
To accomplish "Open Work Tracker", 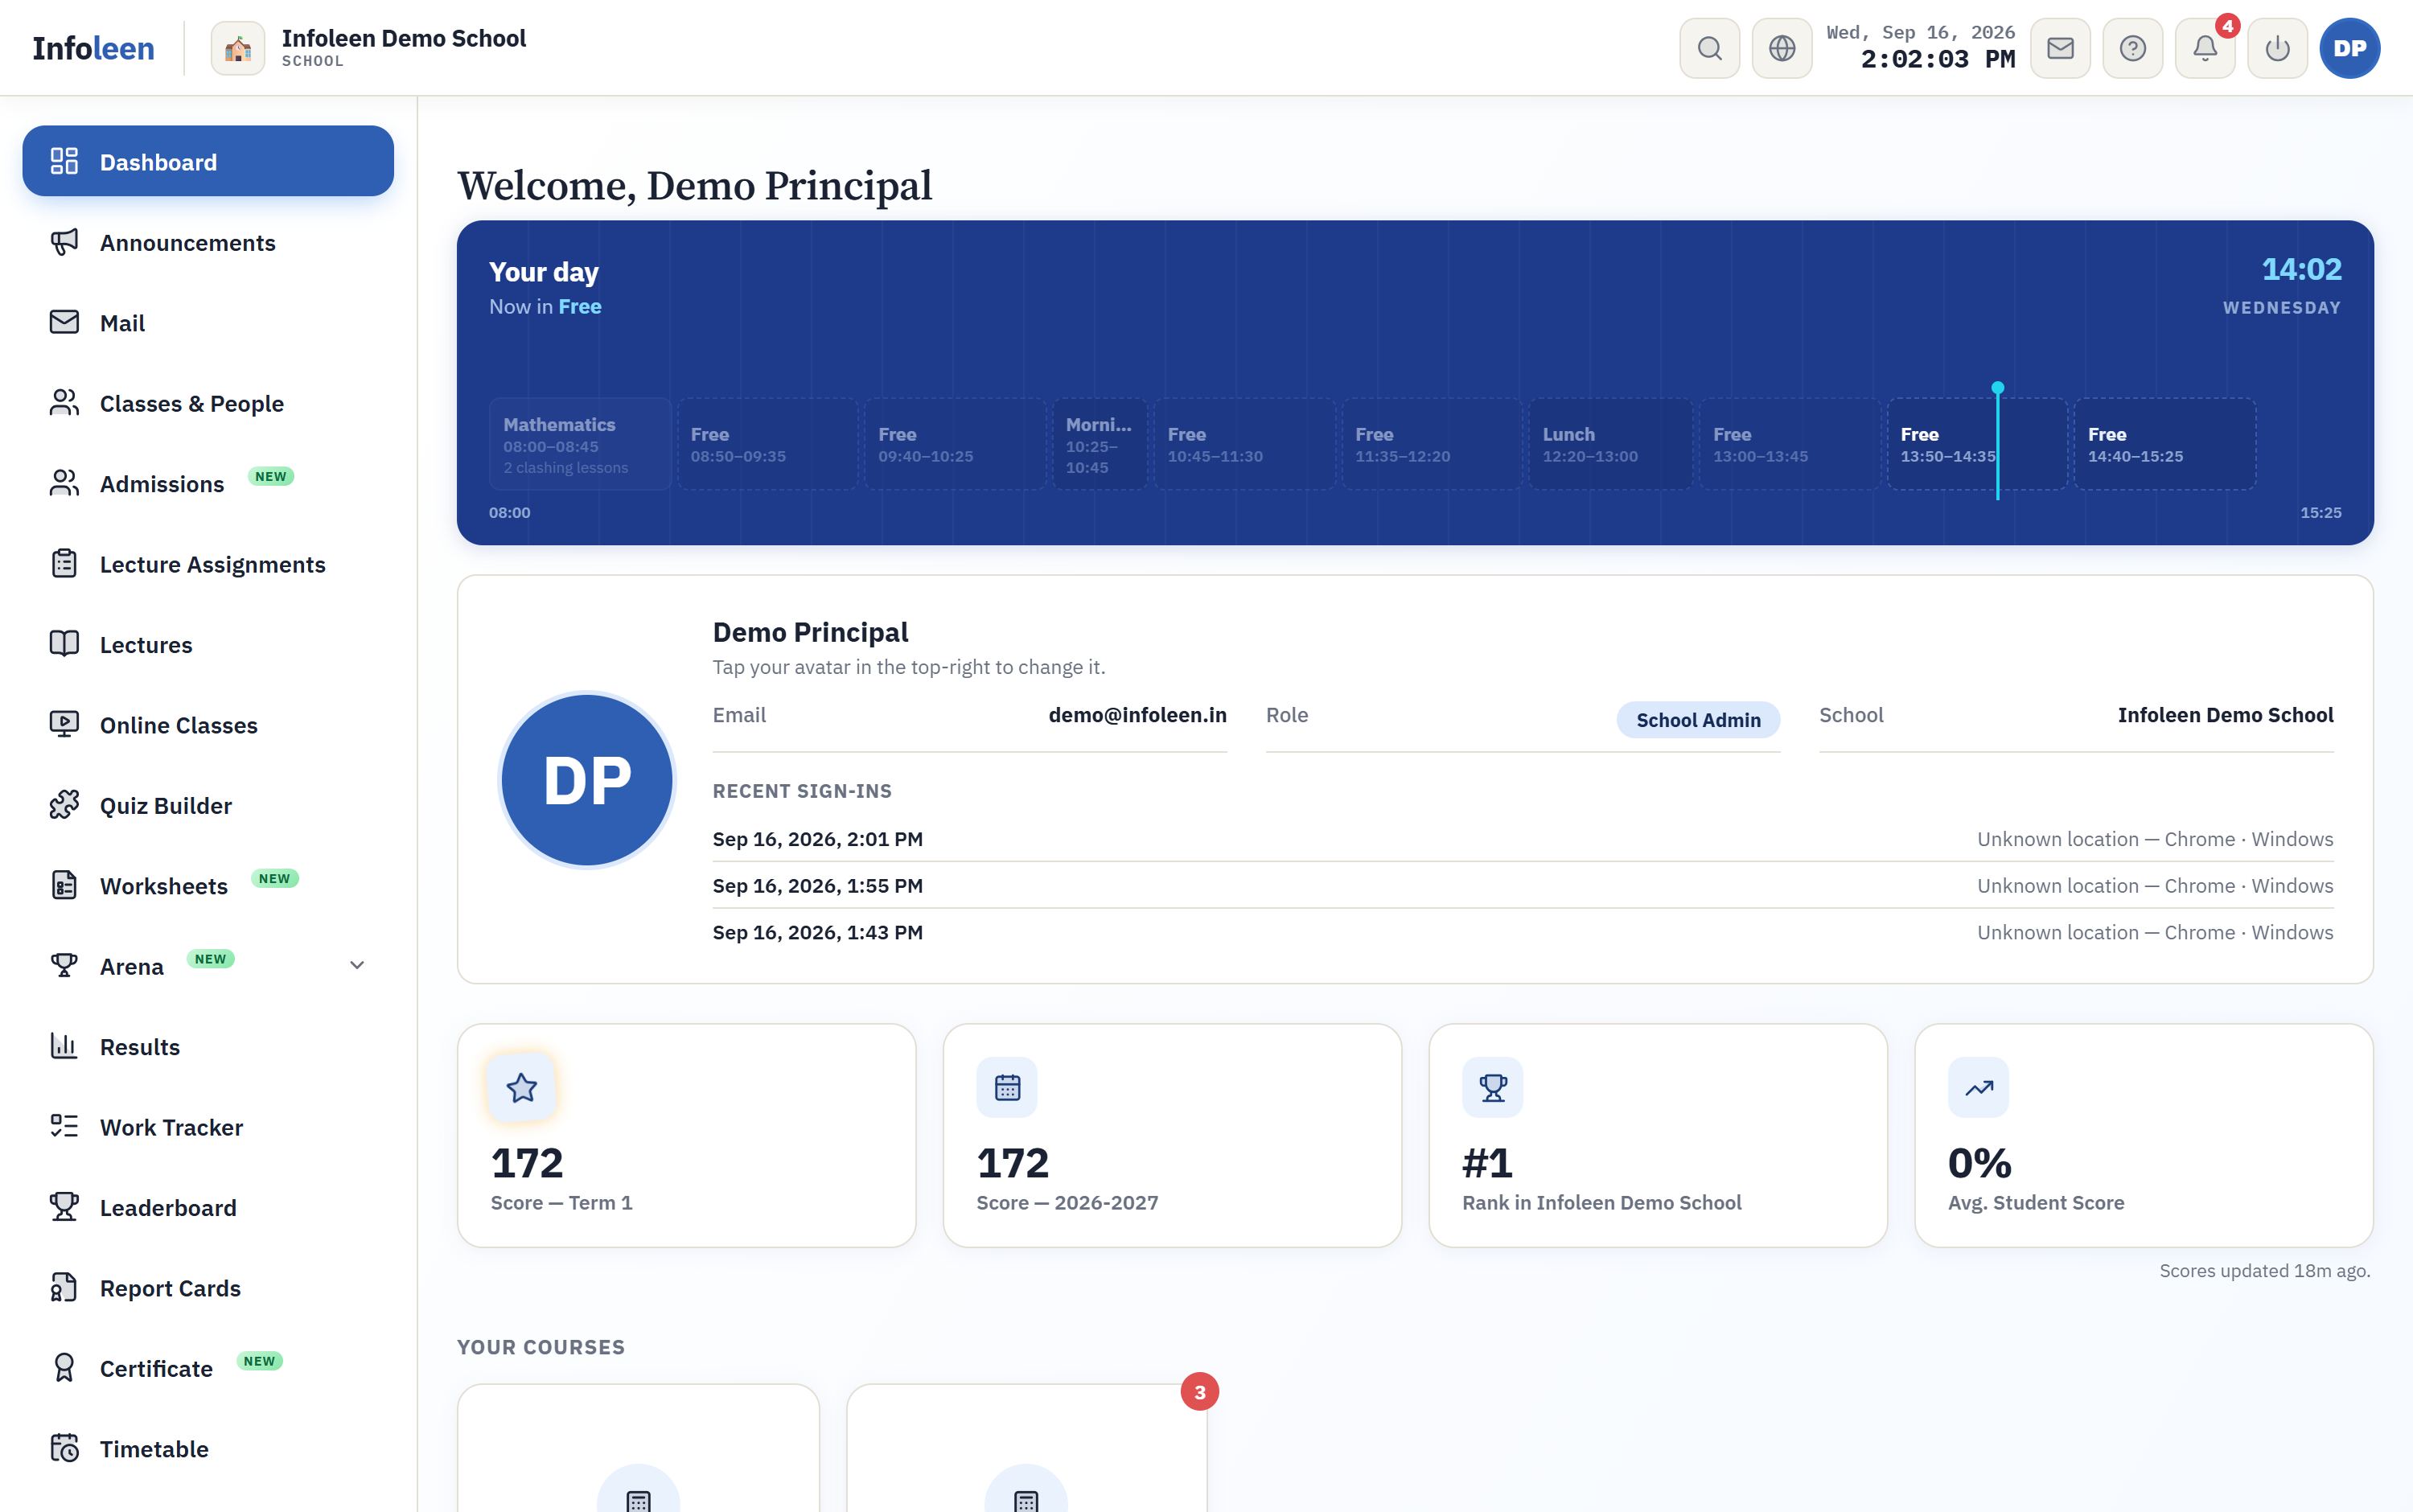I will tap(208, 1127).
